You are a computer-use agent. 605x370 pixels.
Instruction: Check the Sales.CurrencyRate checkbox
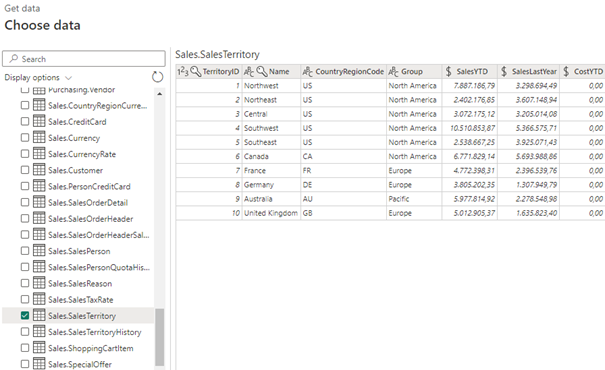(25, 154)
